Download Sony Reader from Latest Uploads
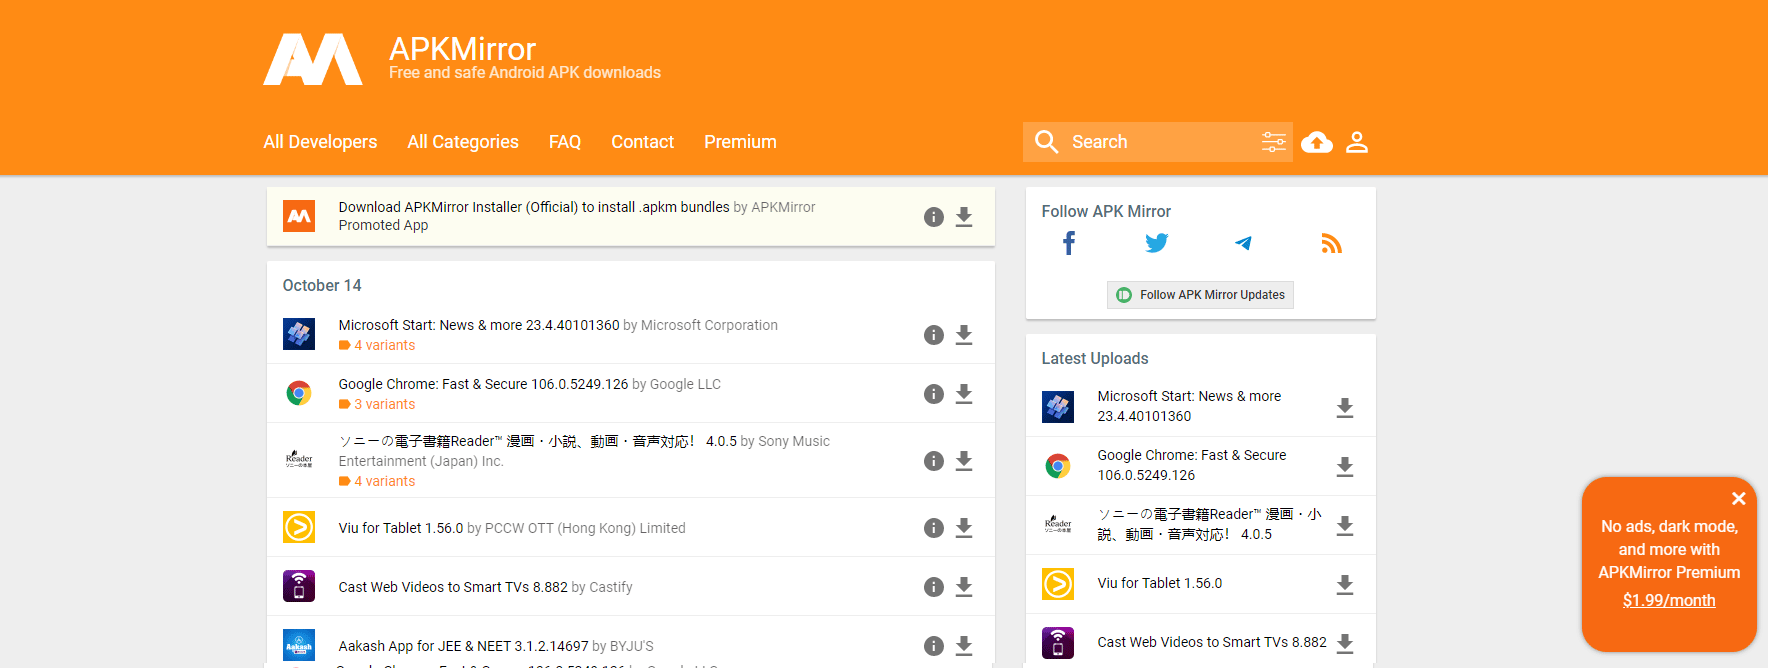The height and width of the screenshot is (668, 1768). click(1345, 526)
